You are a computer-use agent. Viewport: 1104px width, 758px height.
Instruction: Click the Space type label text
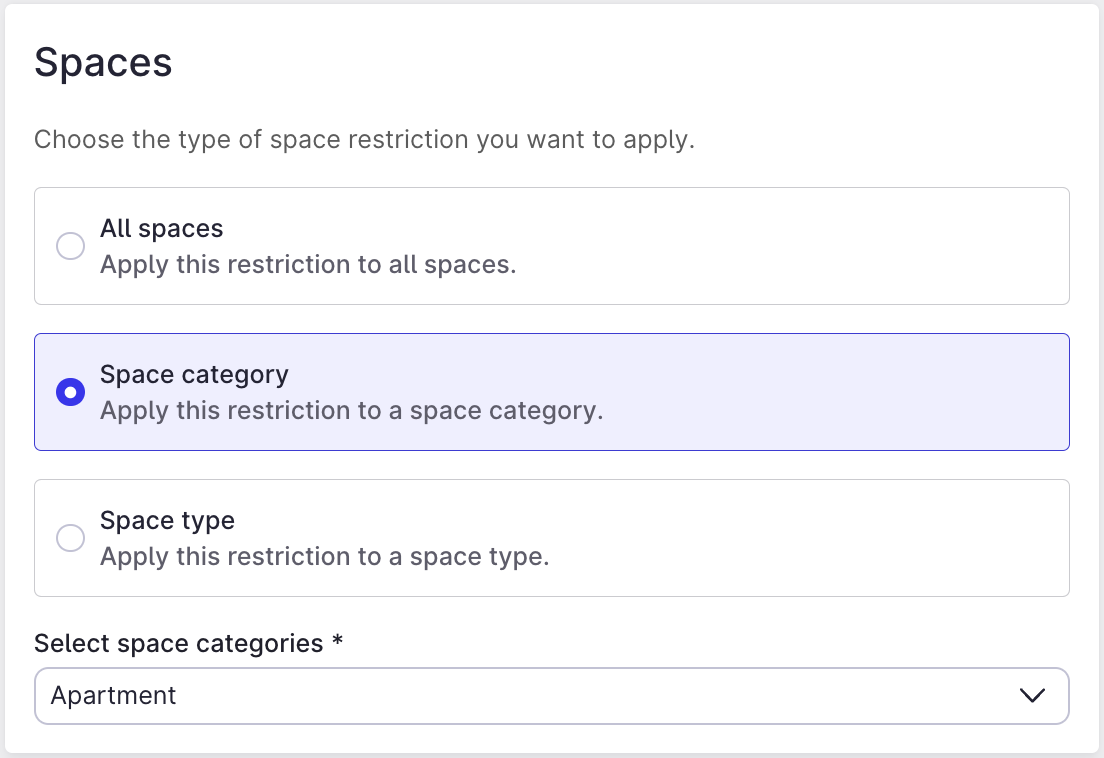[166, 520]
